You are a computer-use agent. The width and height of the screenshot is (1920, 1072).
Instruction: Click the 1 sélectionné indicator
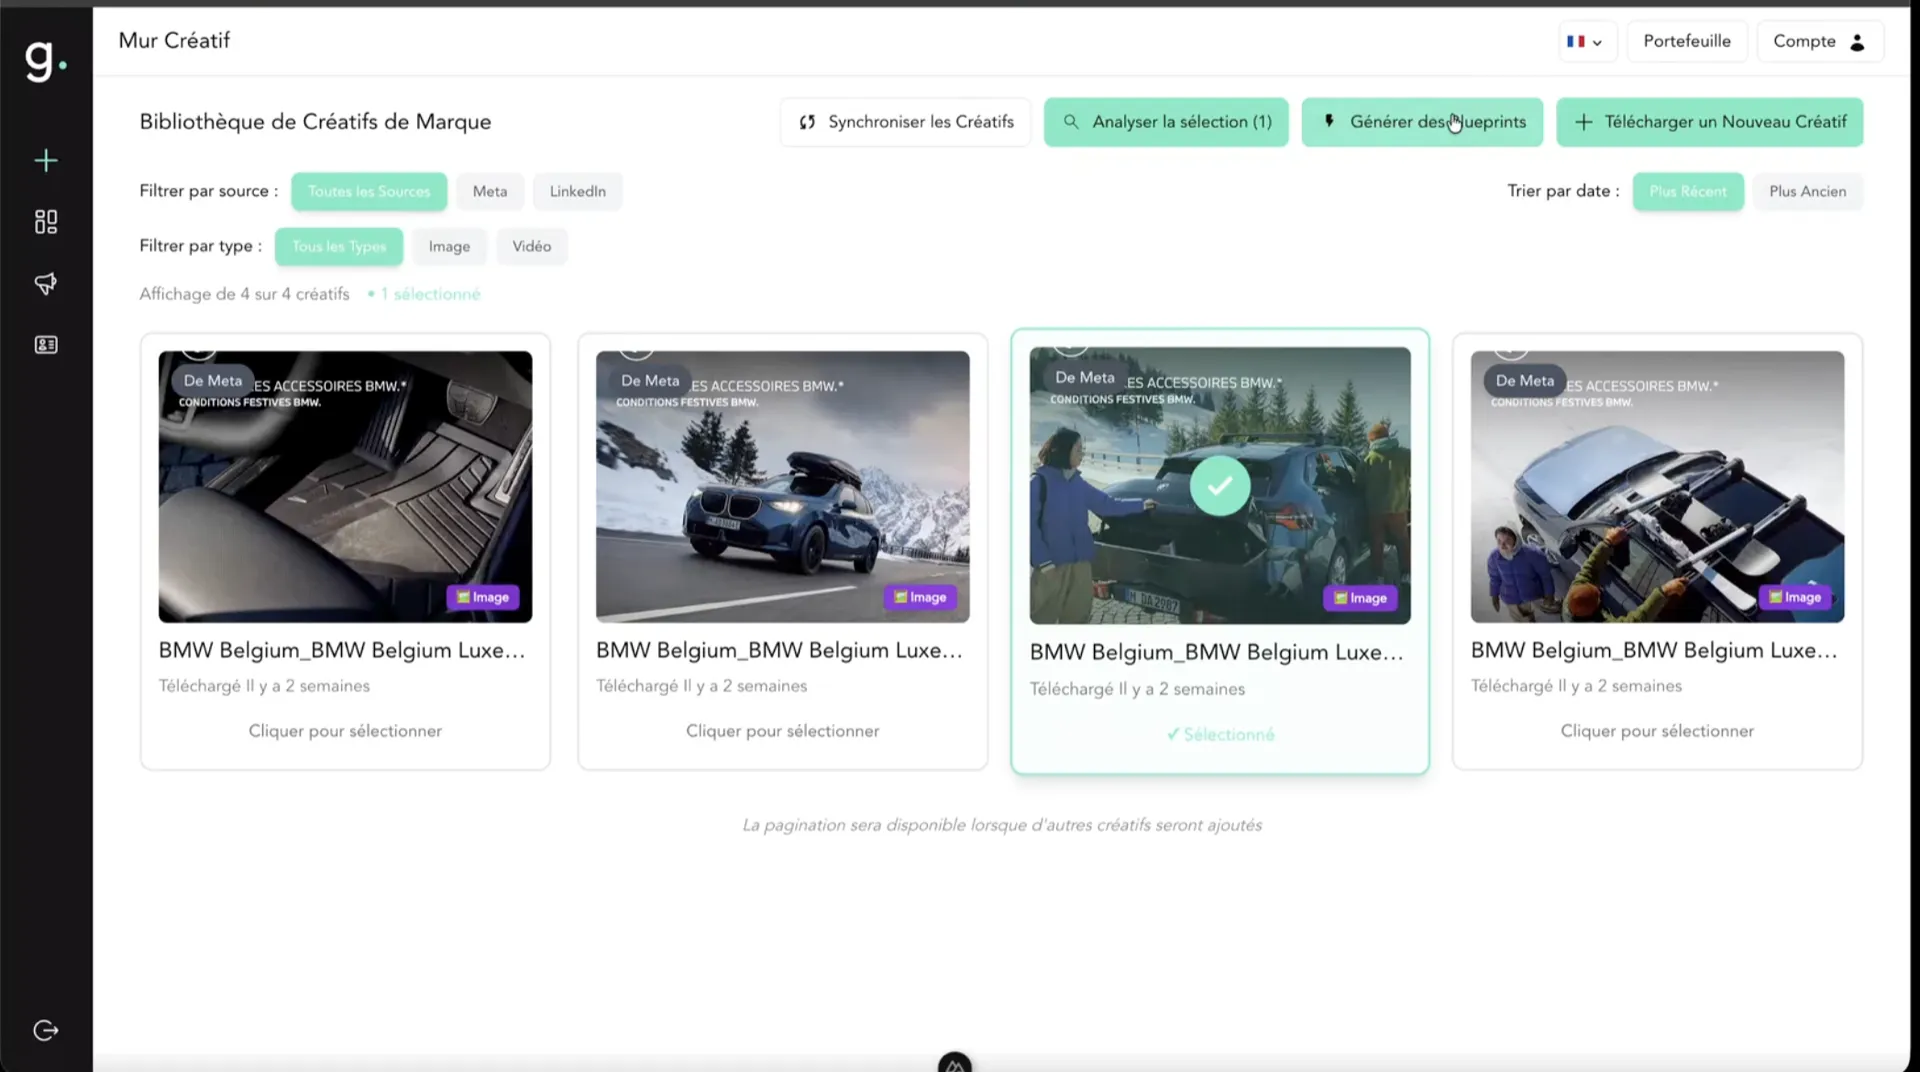425,294
